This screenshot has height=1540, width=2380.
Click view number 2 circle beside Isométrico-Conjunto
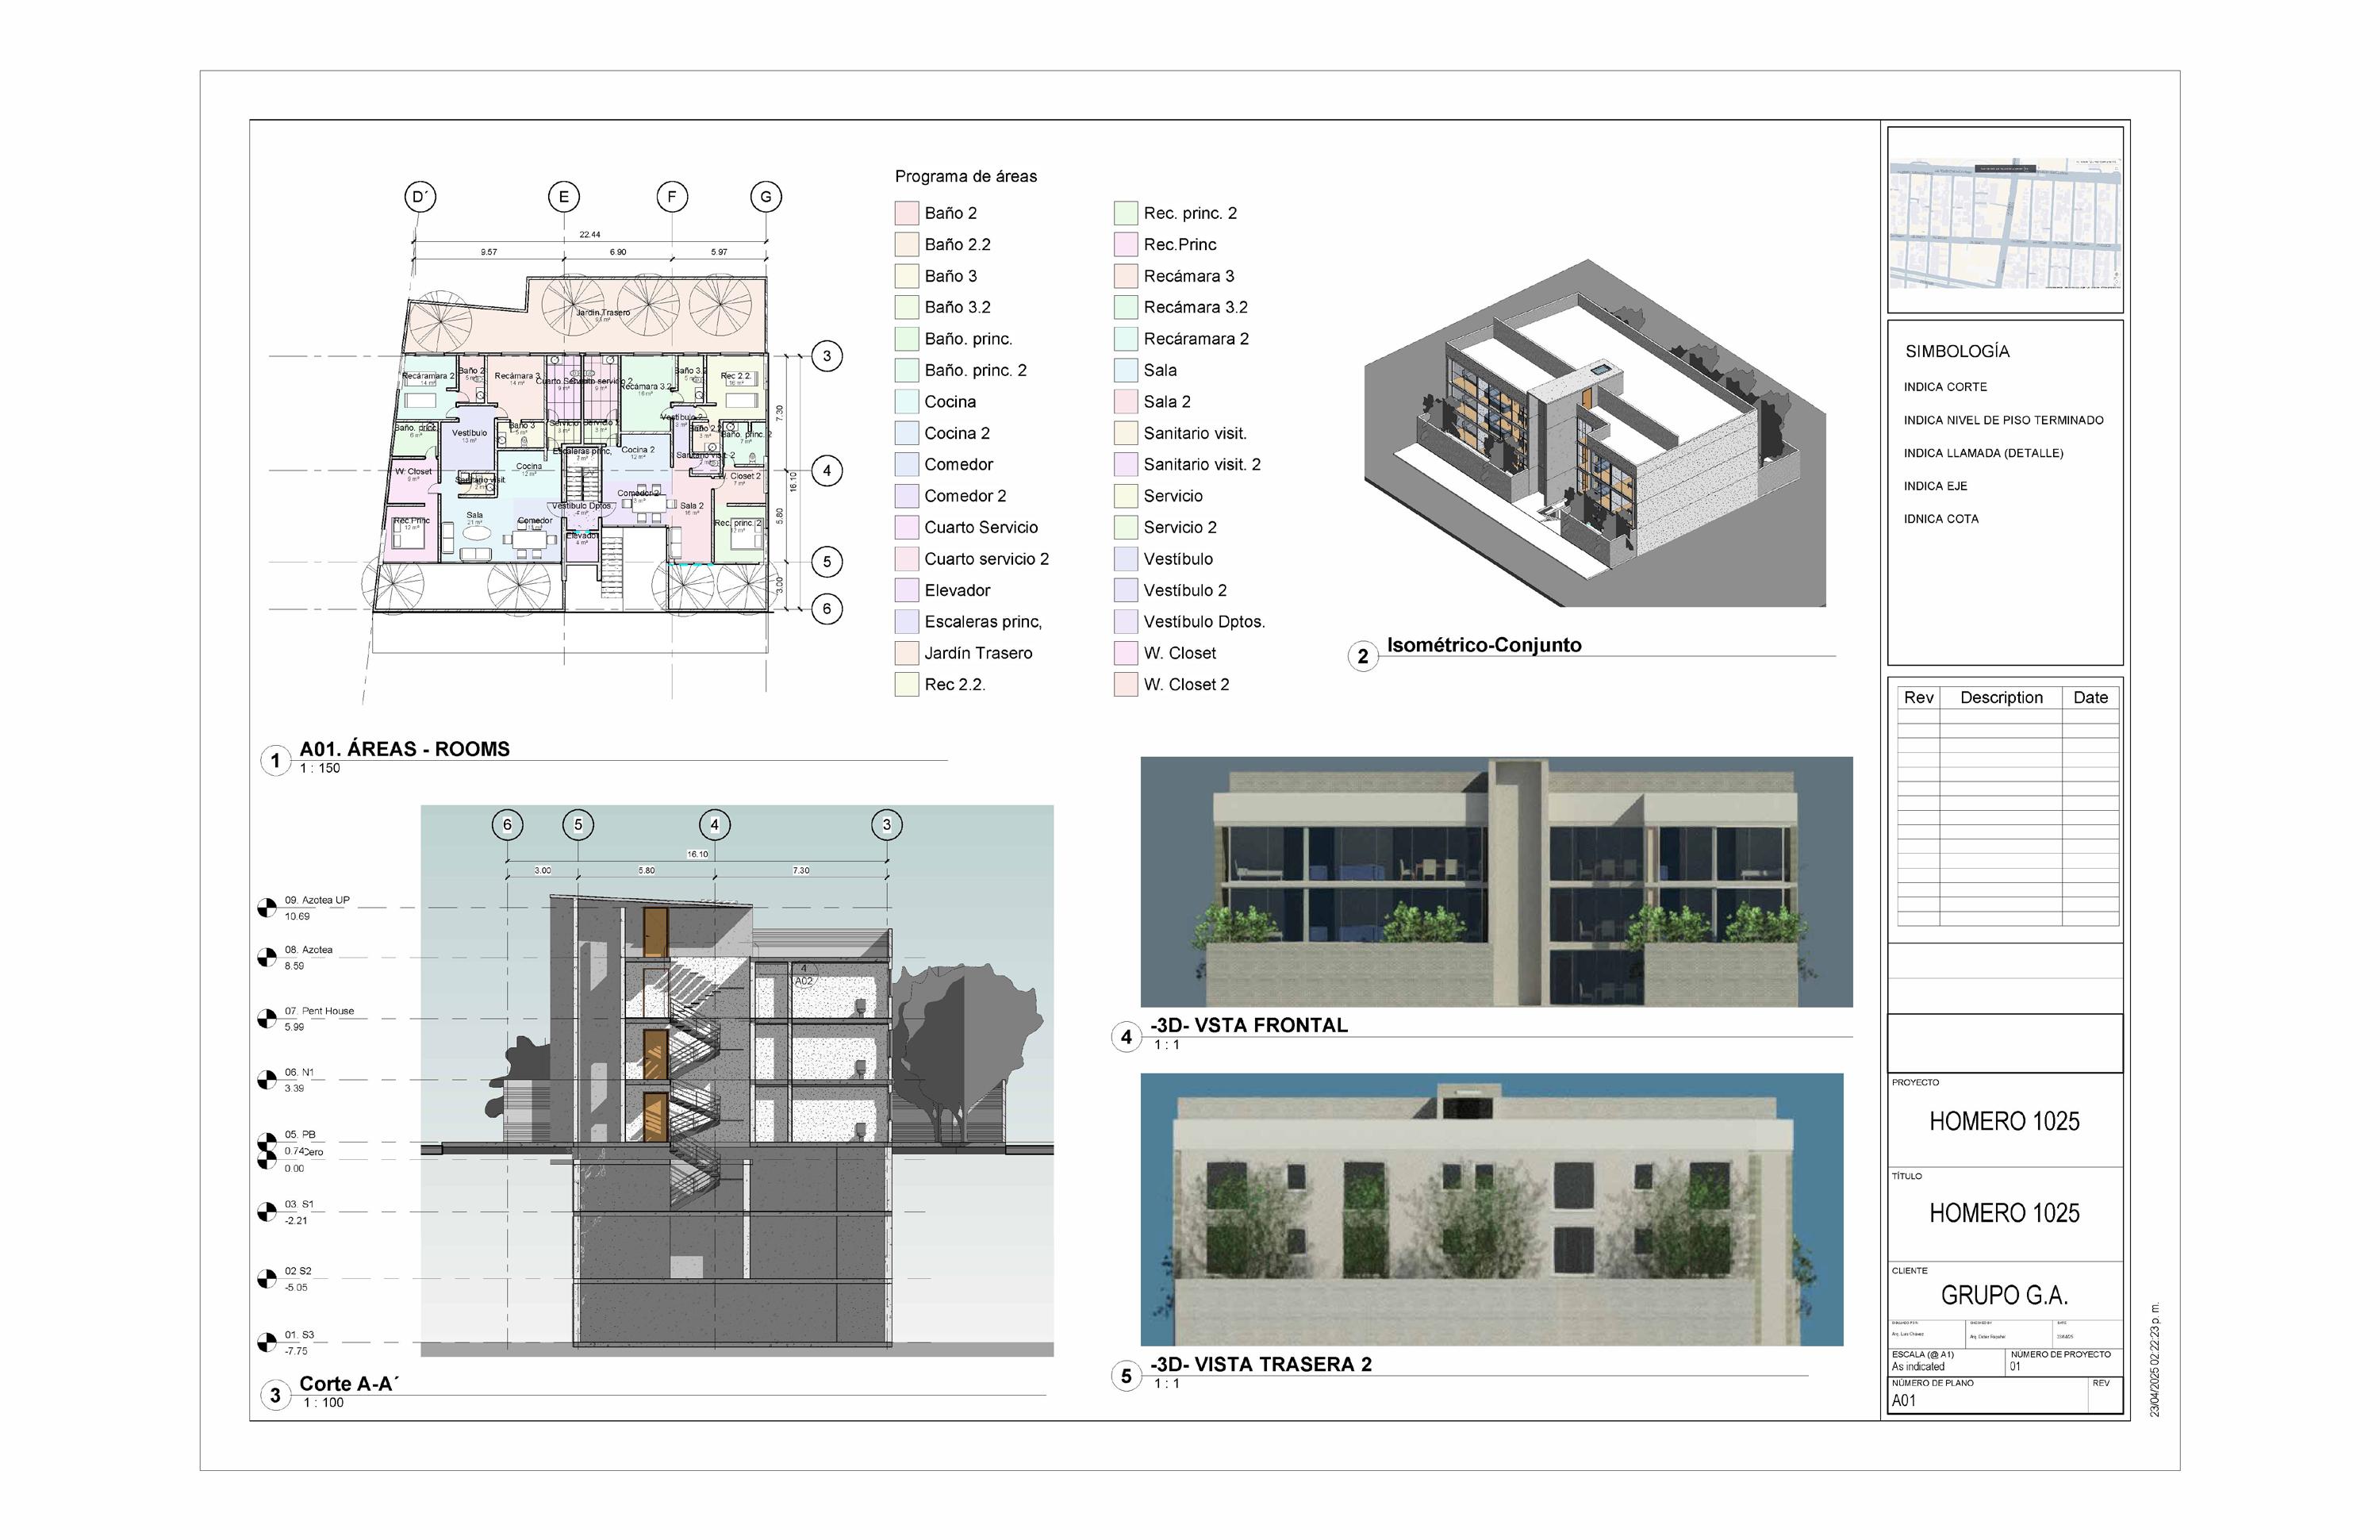[x=1362, y=657]
